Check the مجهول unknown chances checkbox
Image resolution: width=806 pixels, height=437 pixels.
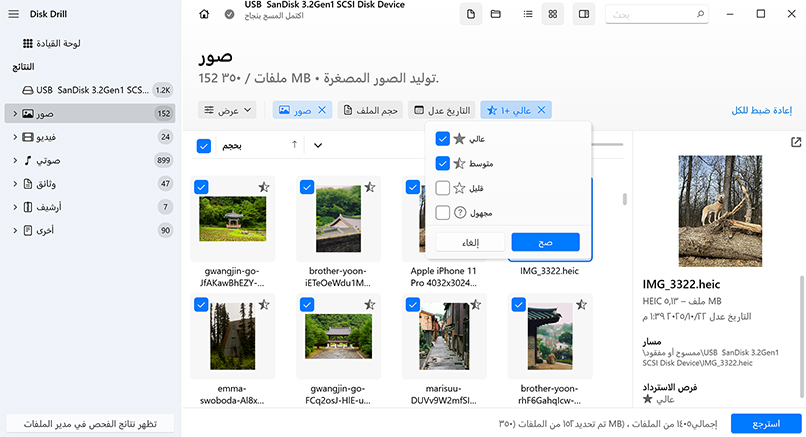(x=443, y=212)
